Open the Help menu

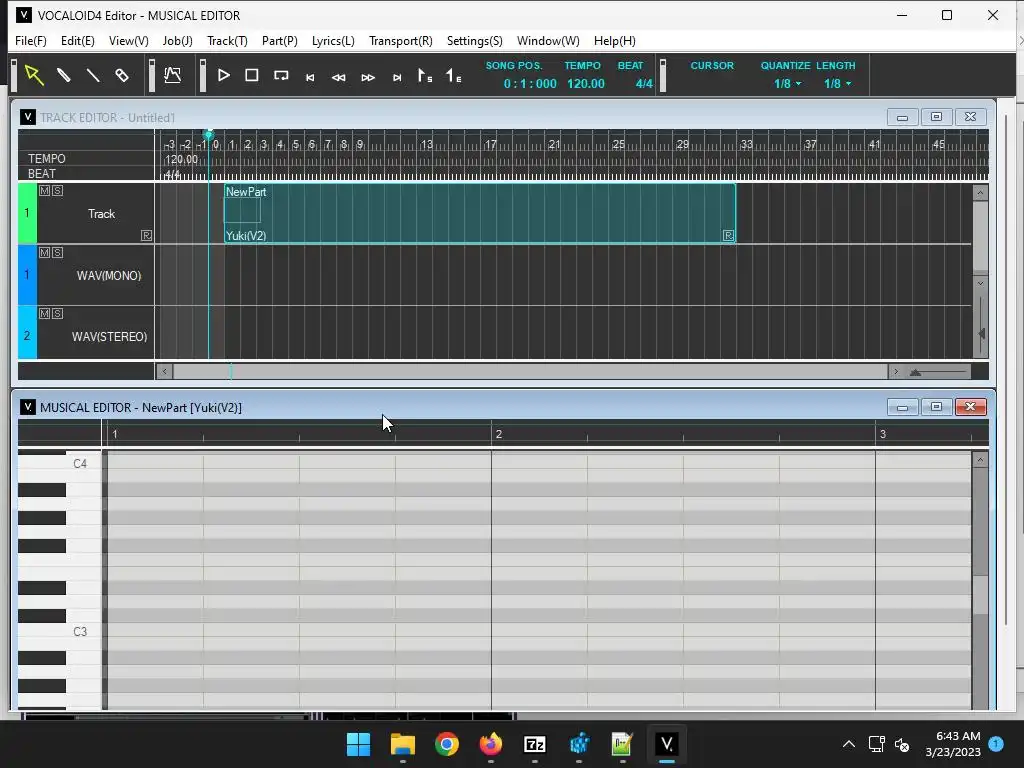click(x=615, y=40)
